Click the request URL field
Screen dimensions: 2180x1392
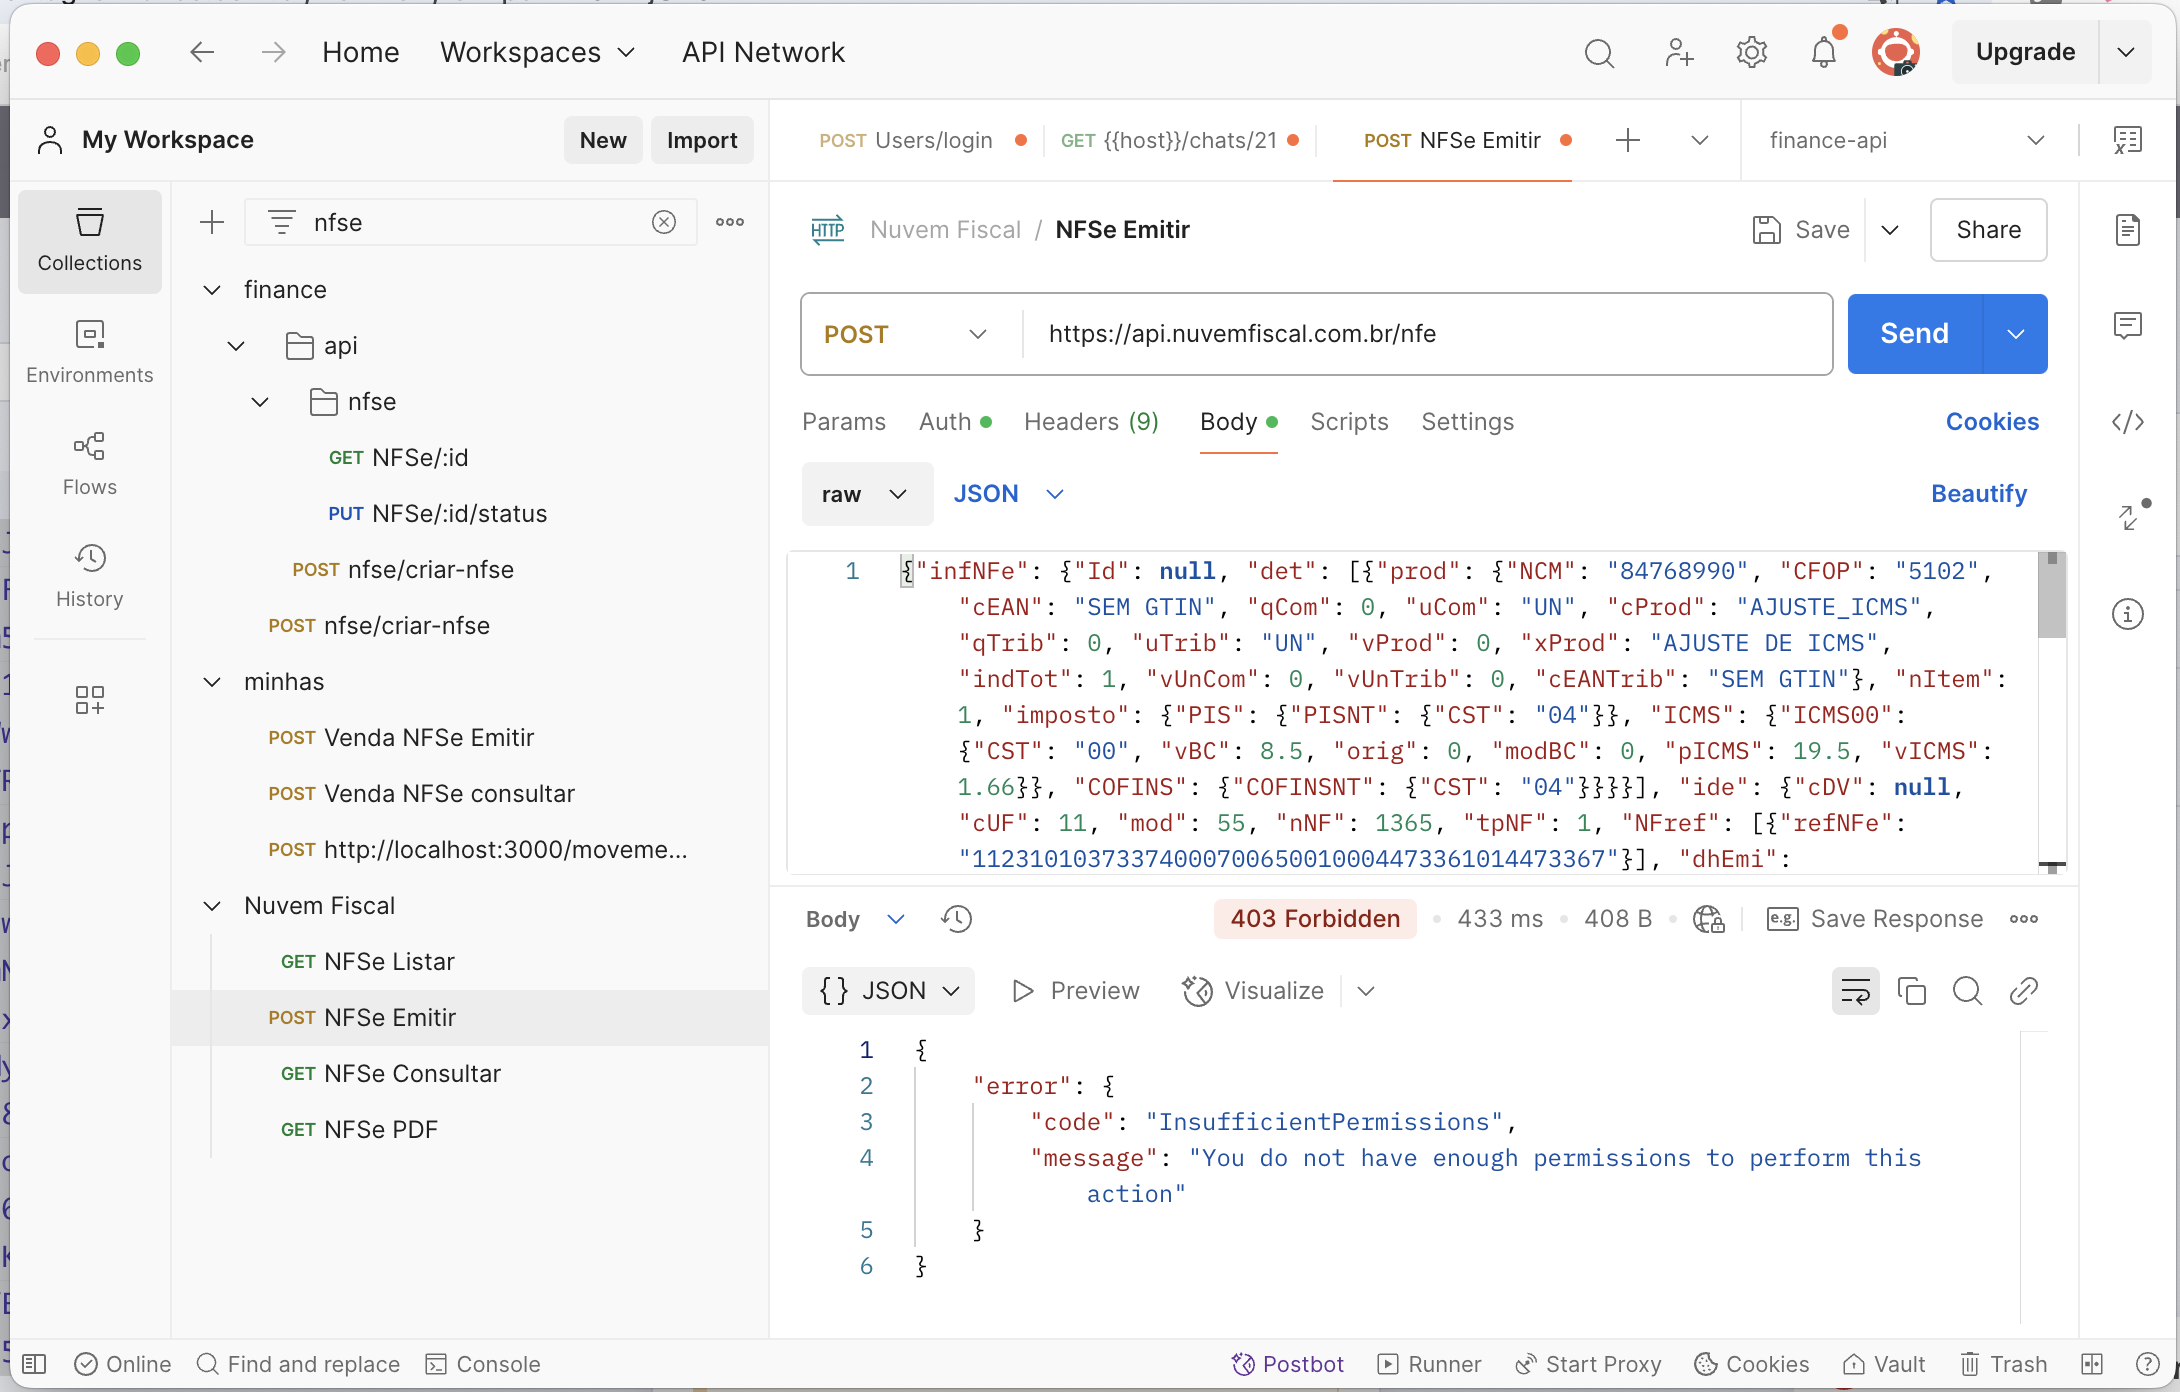click(1427, 334)
